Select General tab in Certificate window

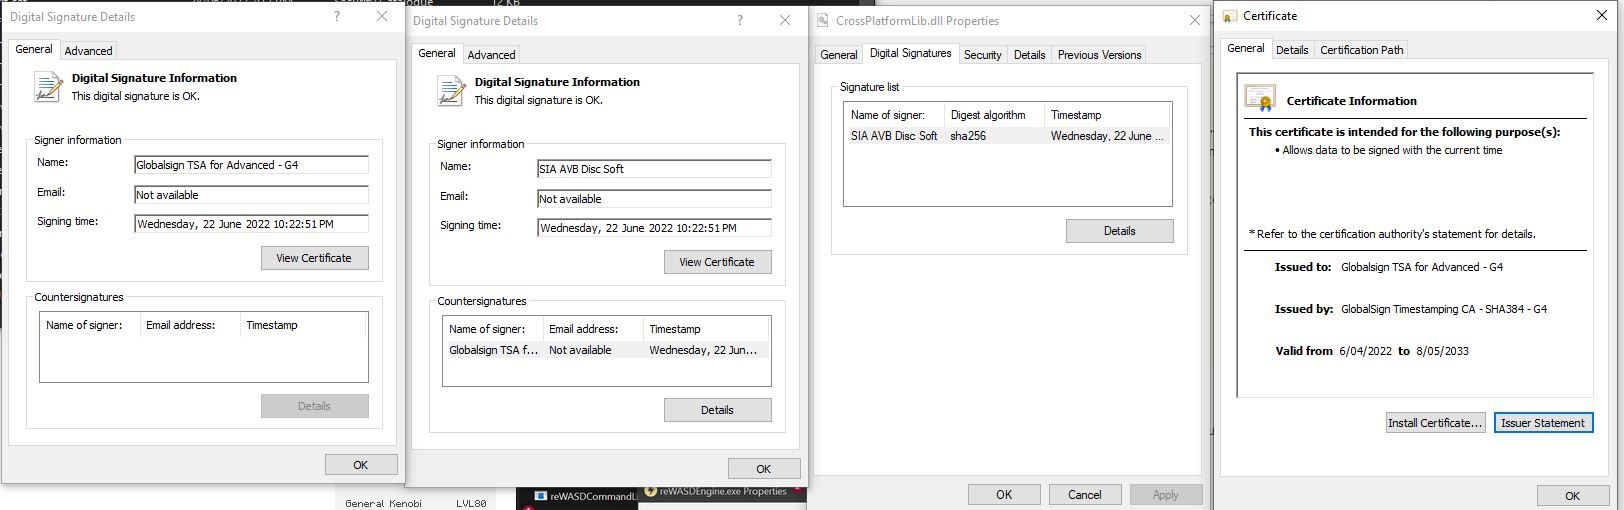coord(1245,48)
